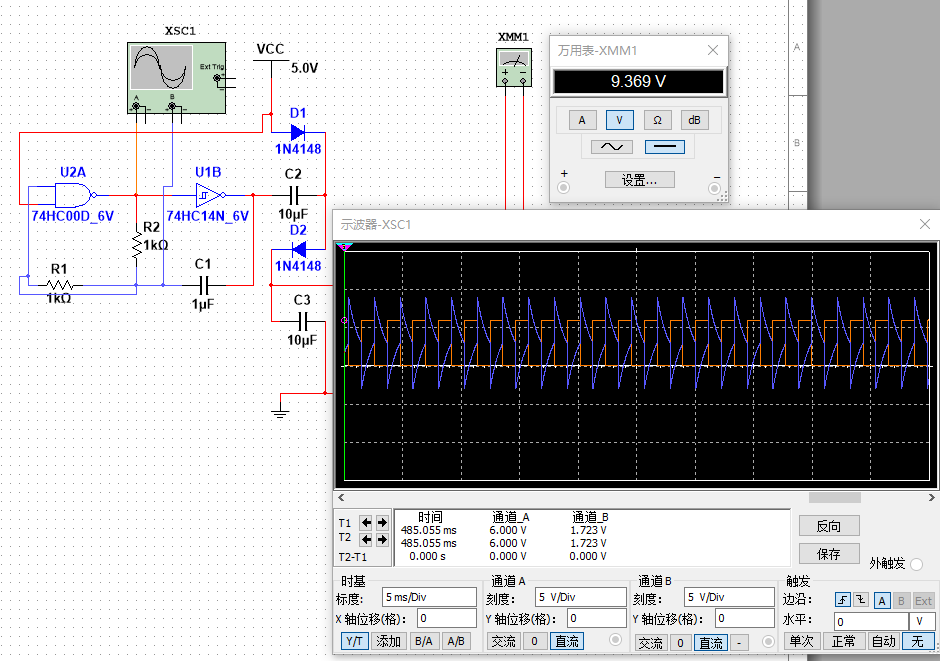Set trigger mode to 无 (None)
Viewport: 940px width, 661px height.
coord(918,641)
